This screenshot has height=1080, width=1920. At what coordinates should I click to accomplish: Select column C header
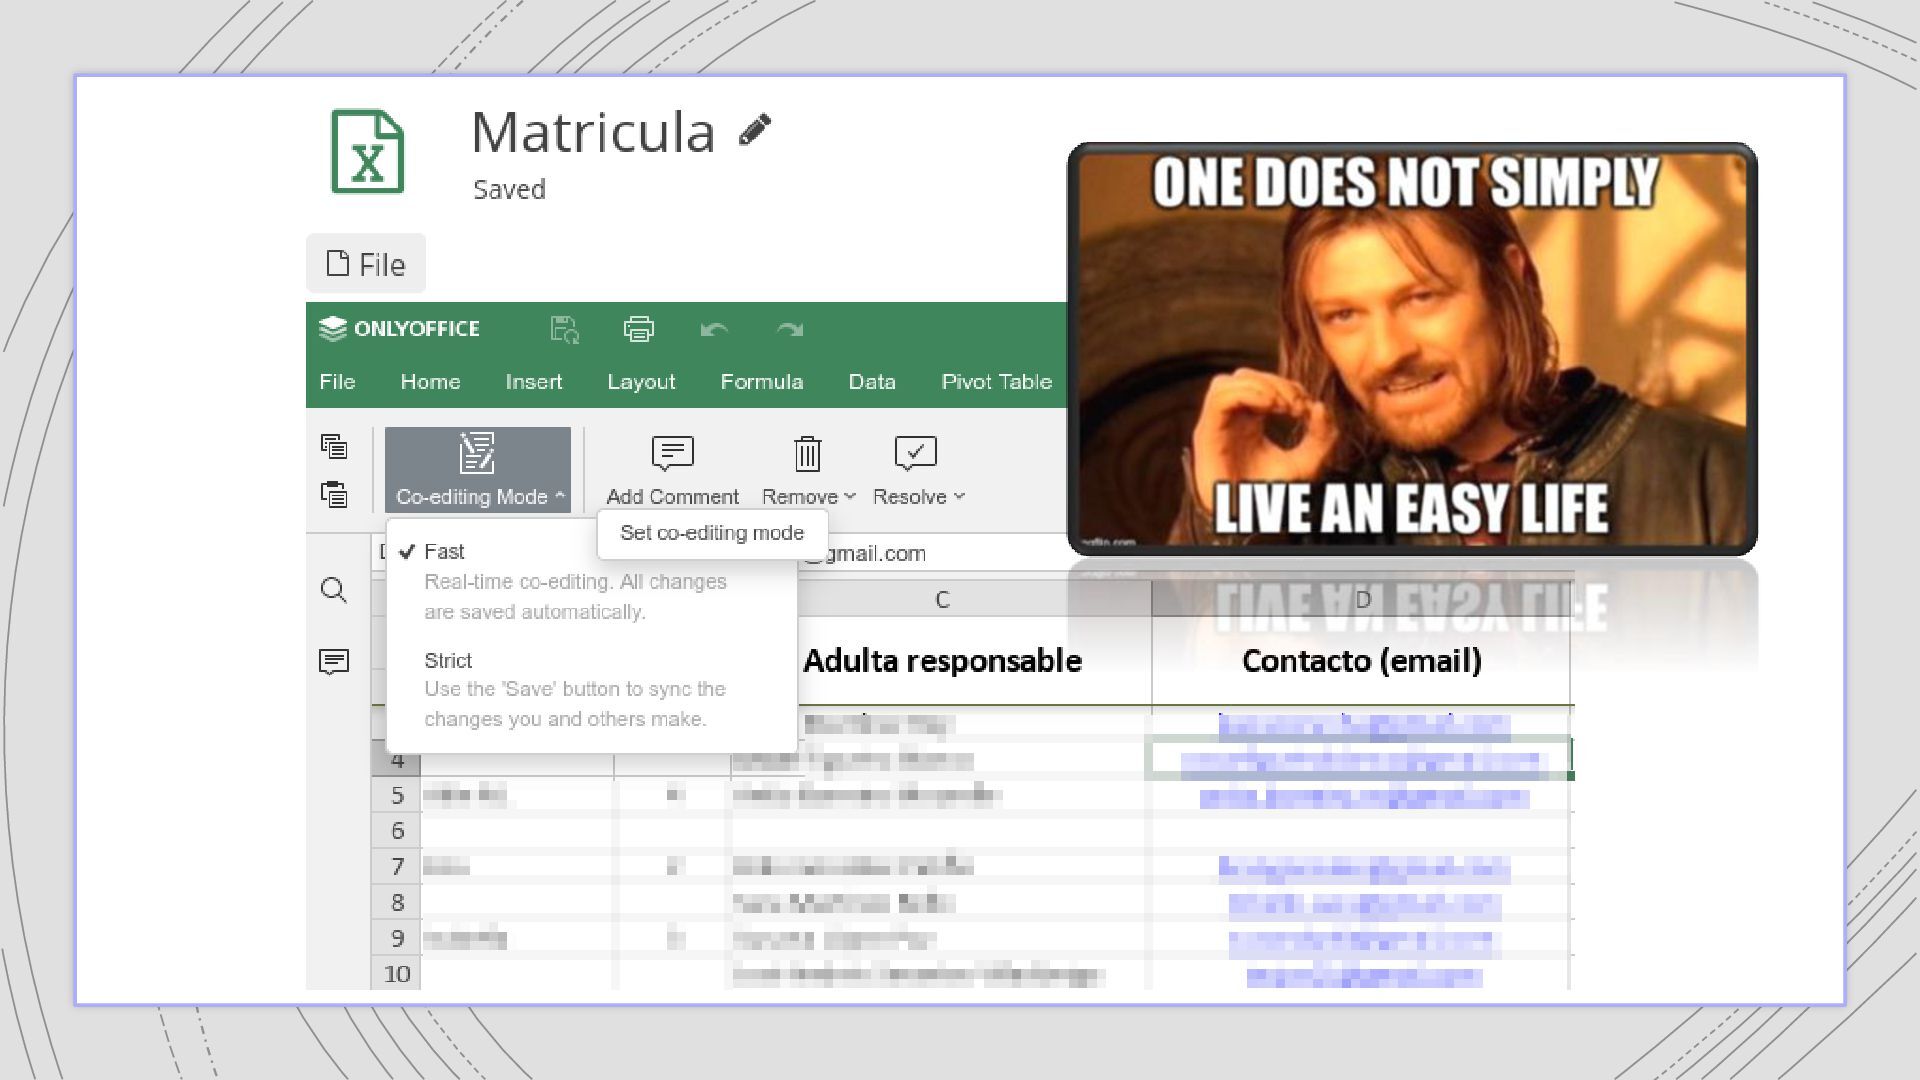click(942, 599)
